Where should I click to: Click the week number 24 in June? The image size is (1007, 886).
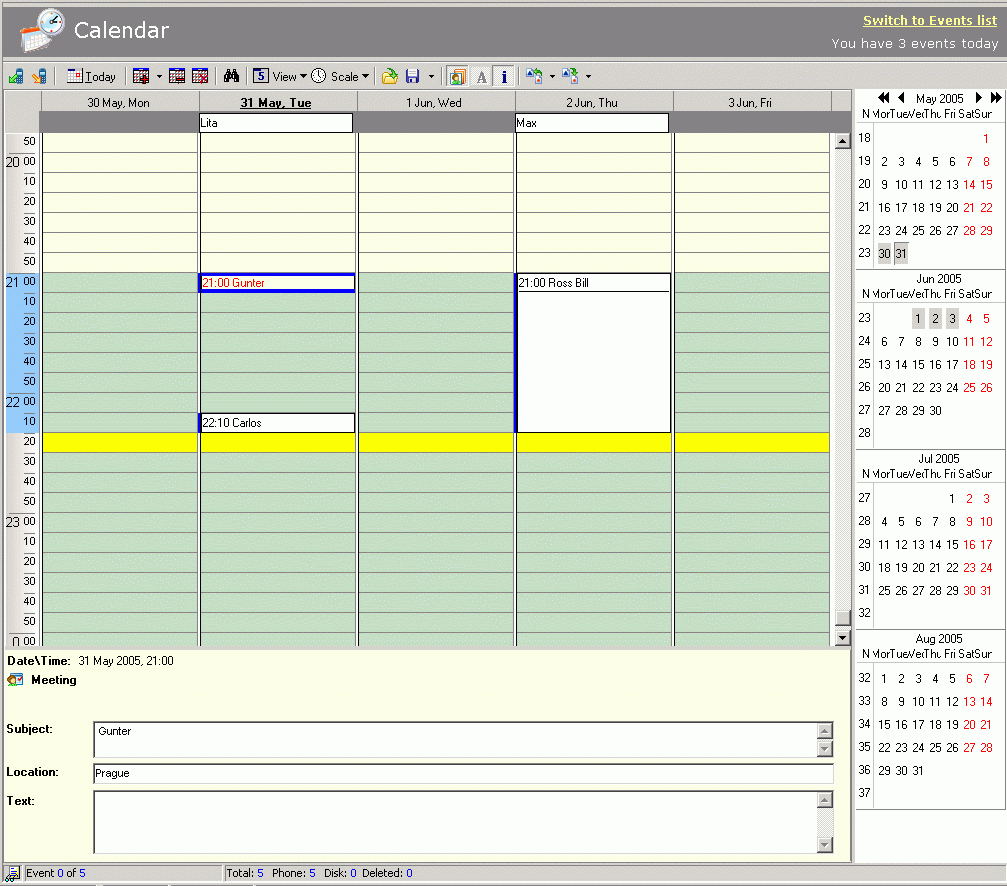864,341
